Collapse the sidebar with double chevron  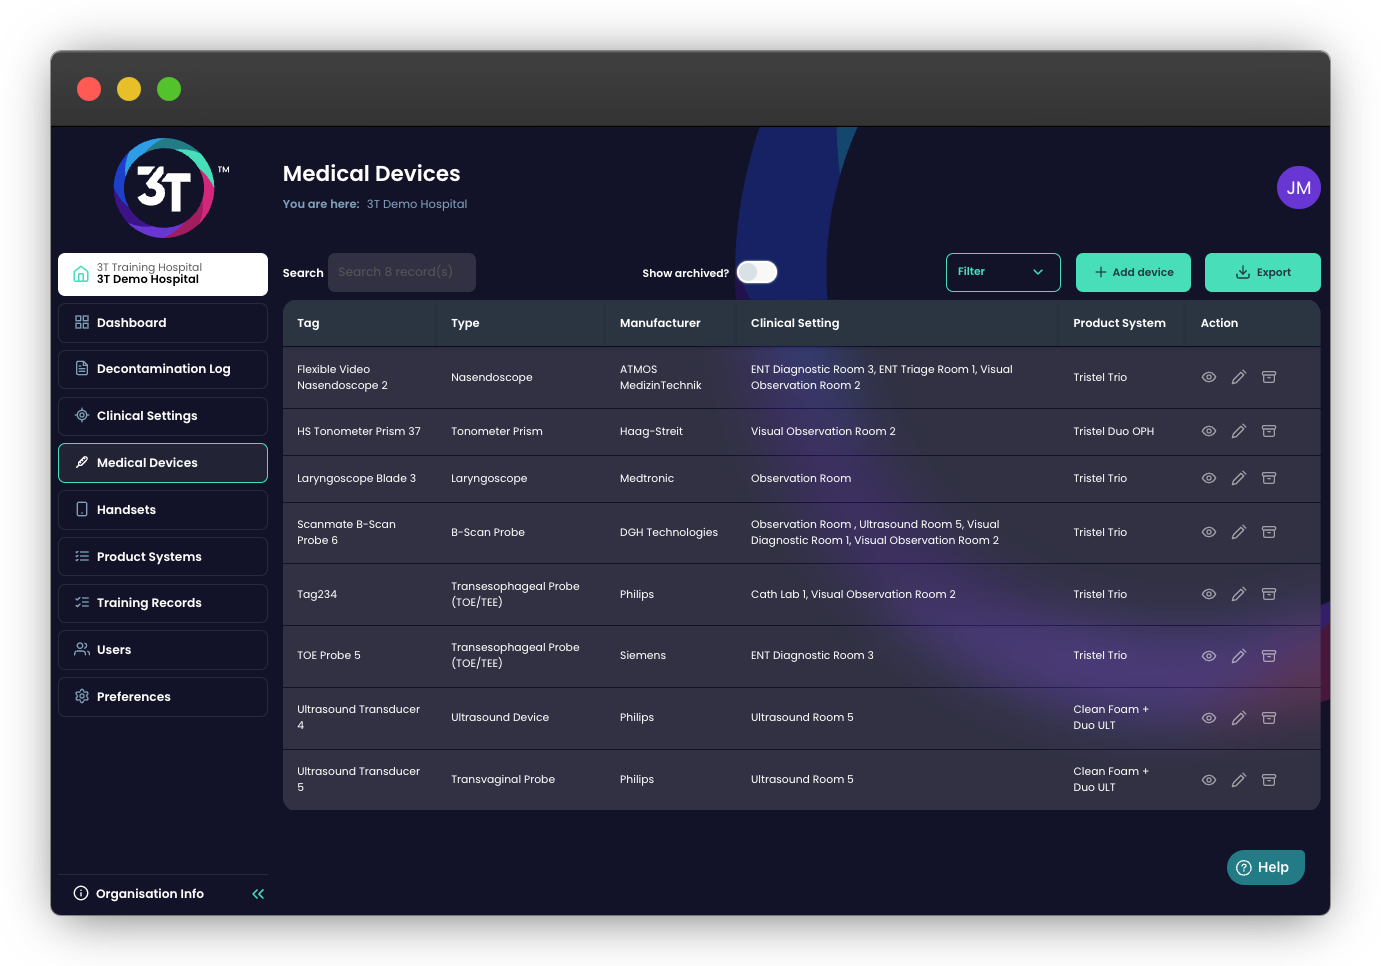(x=258, y=894)
